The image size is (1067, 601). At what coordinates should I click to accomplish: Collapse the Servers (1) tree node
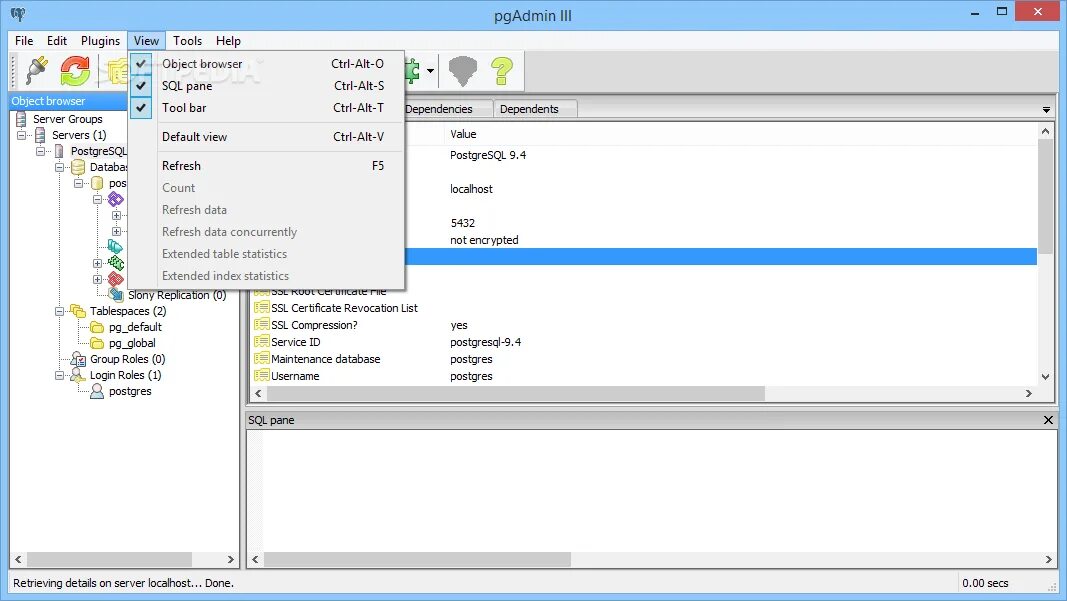[x=22, y=135]
